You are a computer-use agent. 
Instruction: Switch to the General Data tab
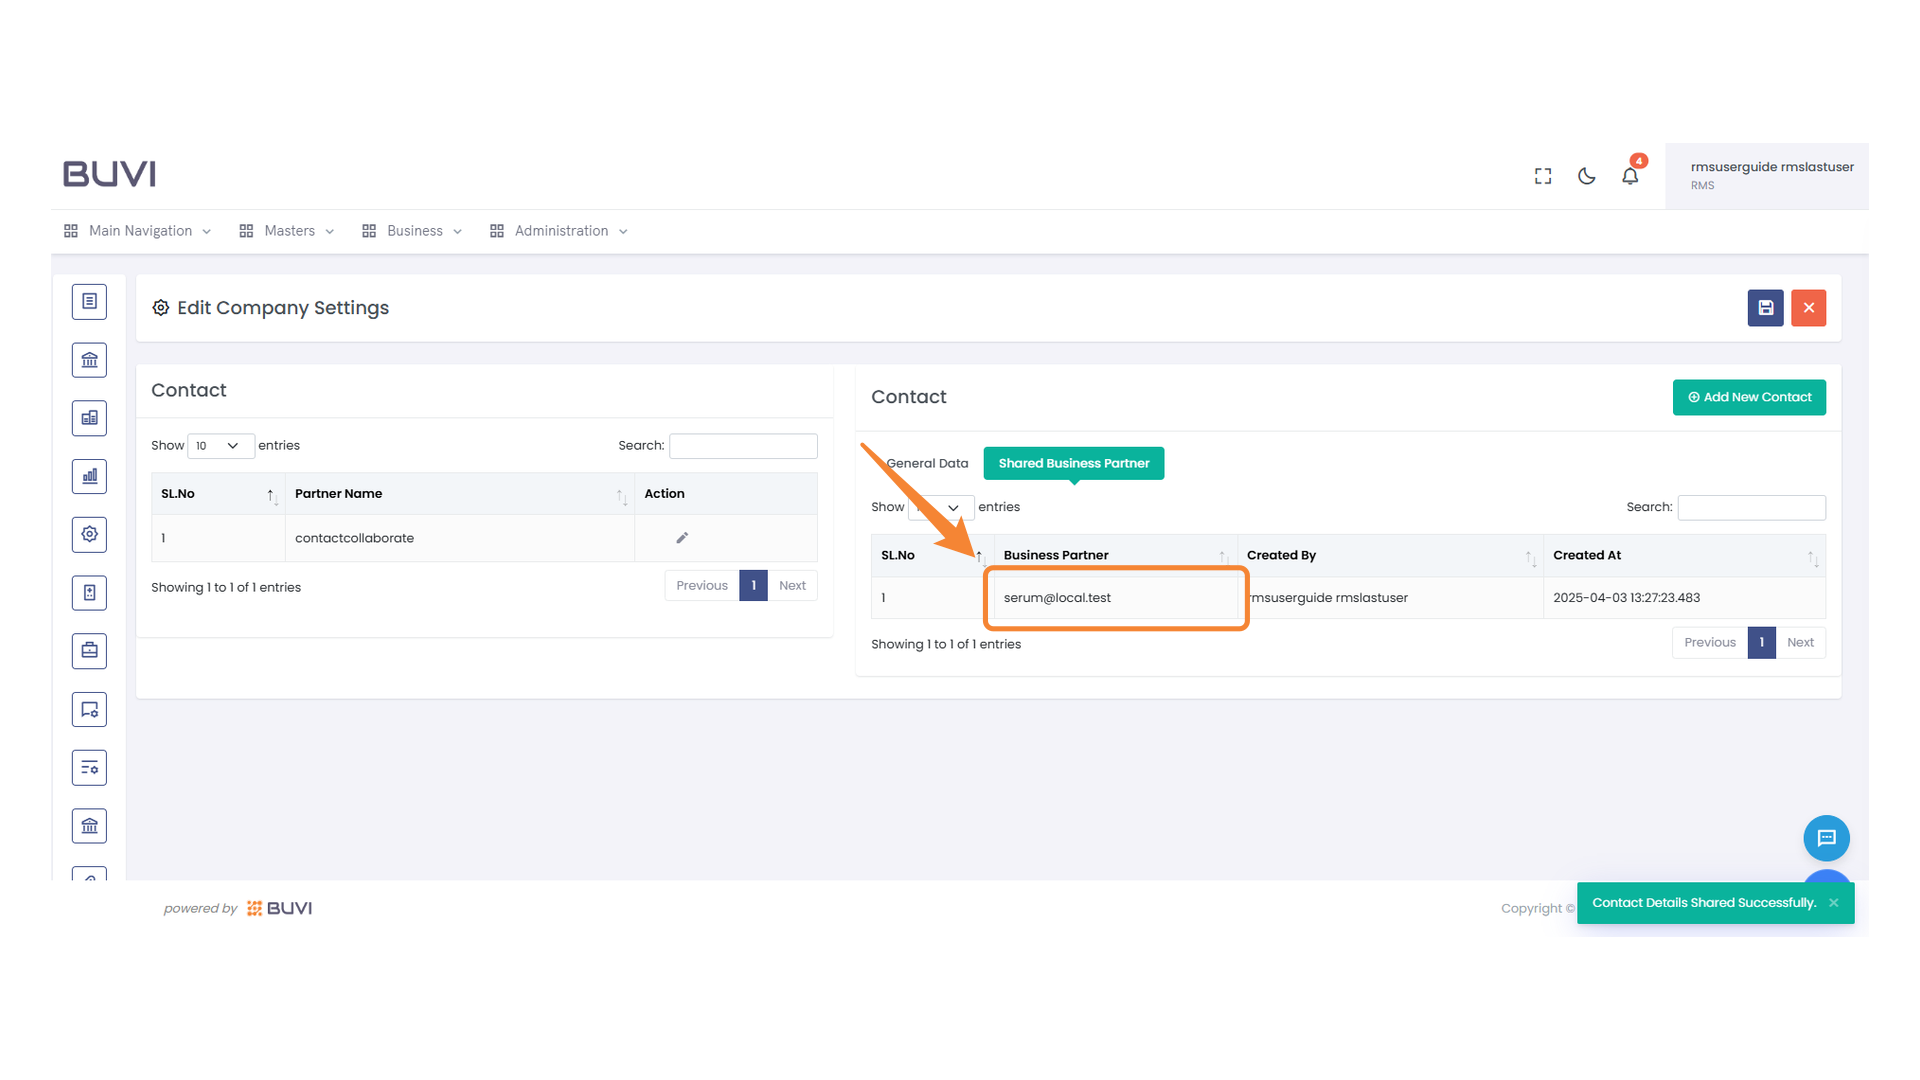(x=927, y=463)
